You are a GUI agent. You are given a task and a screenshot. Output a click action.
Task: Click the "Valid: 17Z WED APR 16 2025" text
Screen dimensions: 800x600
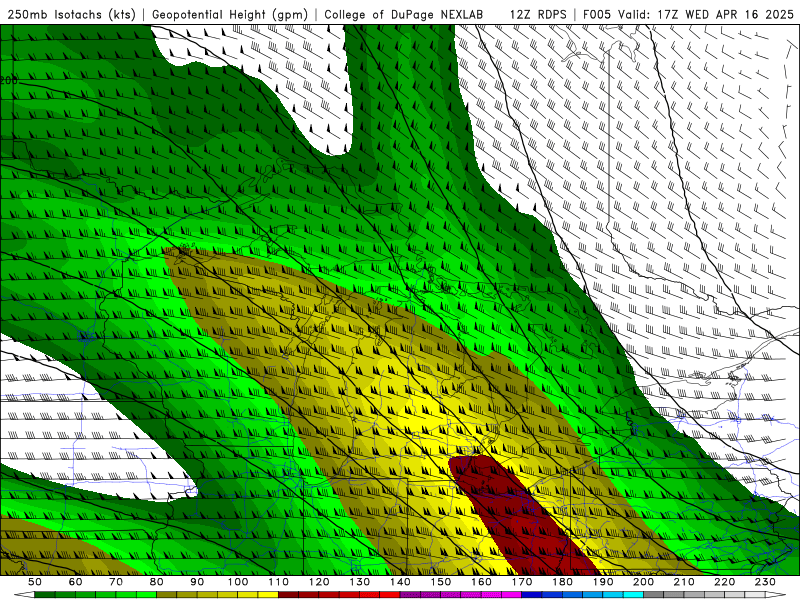706,15
